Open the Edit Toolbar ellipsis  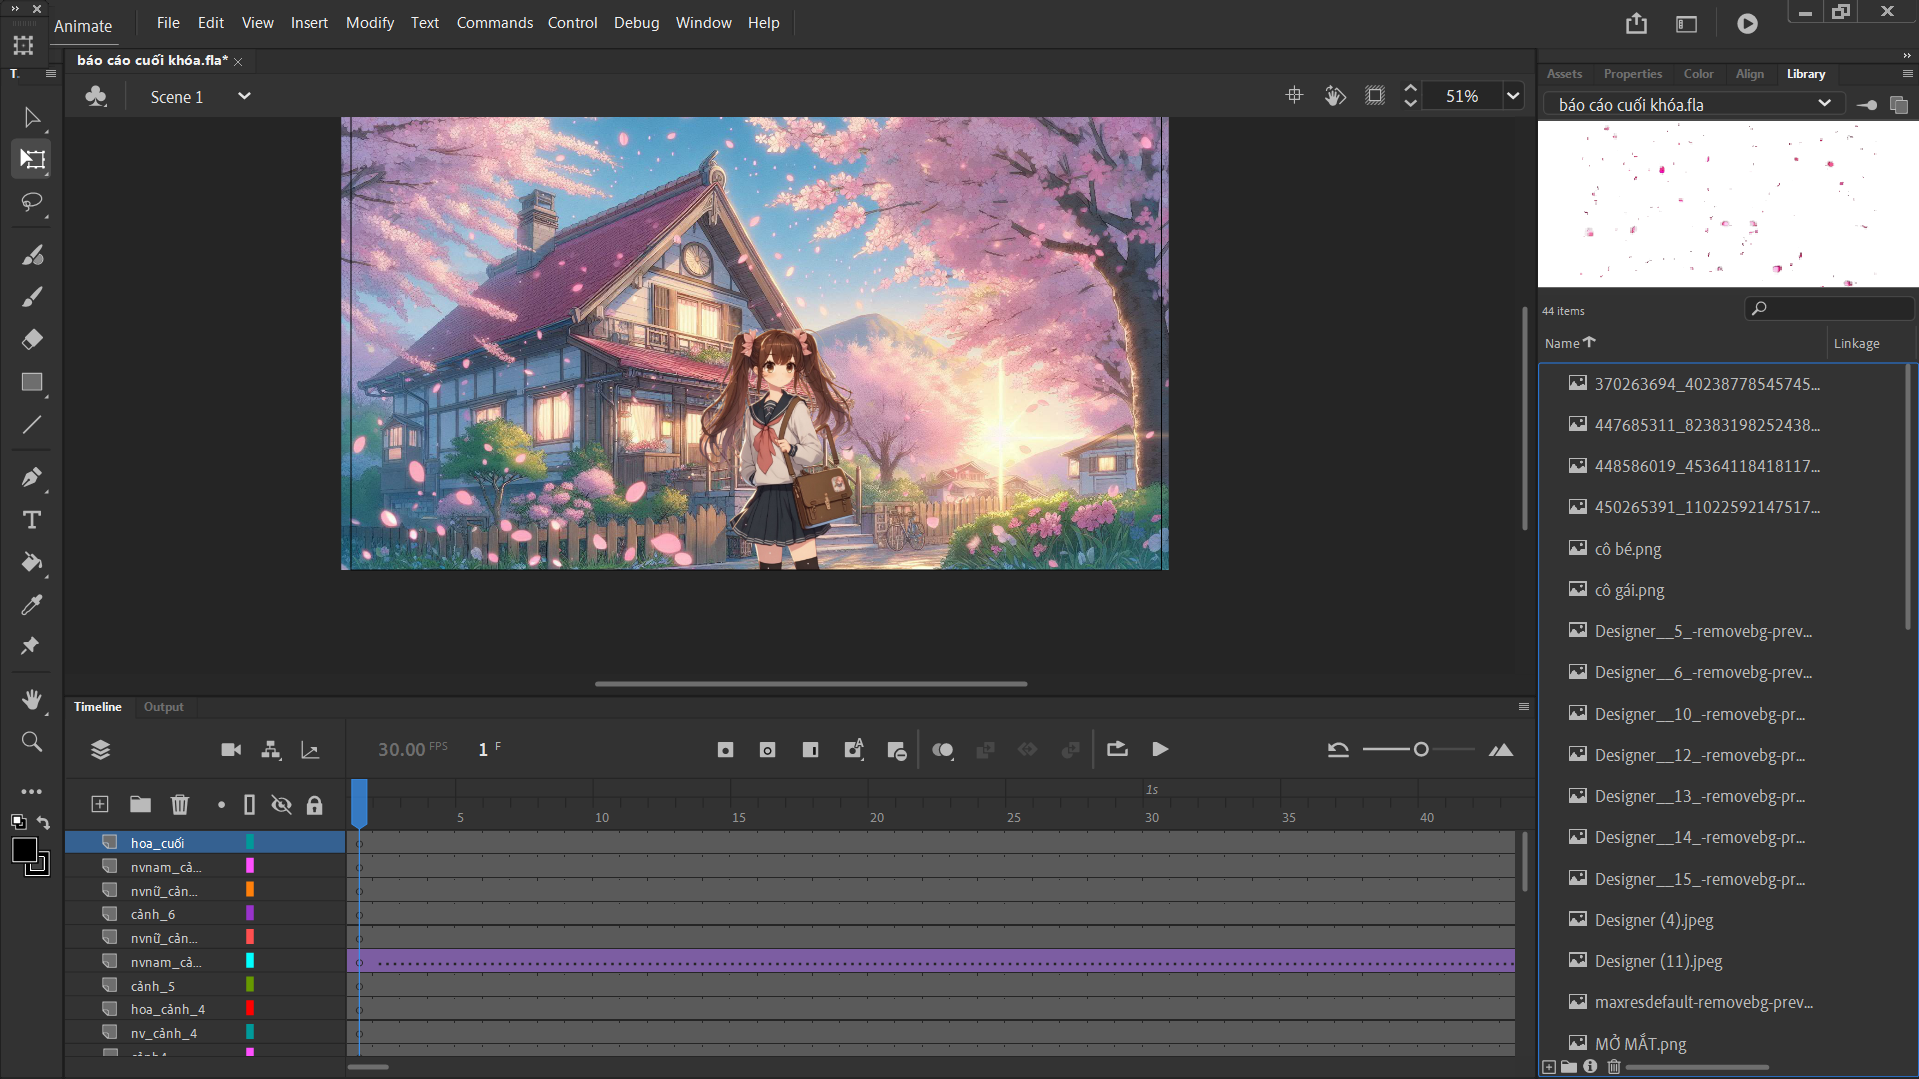[32, 791]
